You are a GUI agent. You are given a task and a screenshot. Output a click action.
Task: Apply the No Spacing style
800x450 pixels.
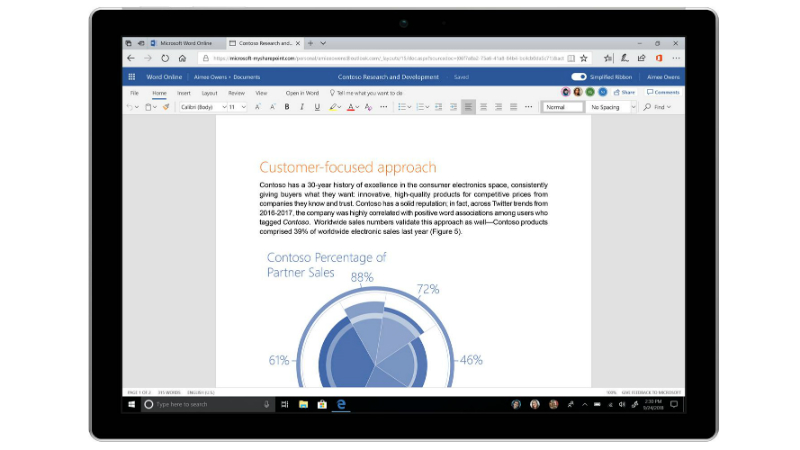[x=606, y=107]
